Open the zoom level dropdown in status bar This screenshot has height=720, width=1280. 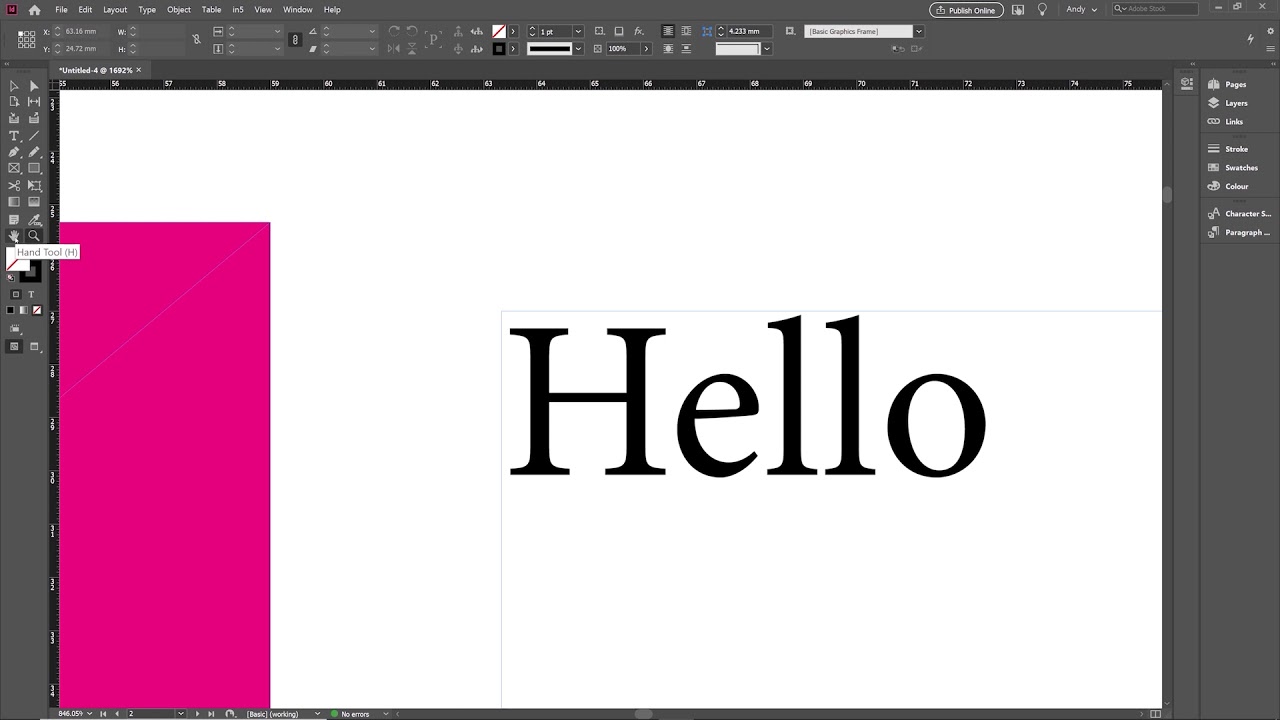pos(90,714)
